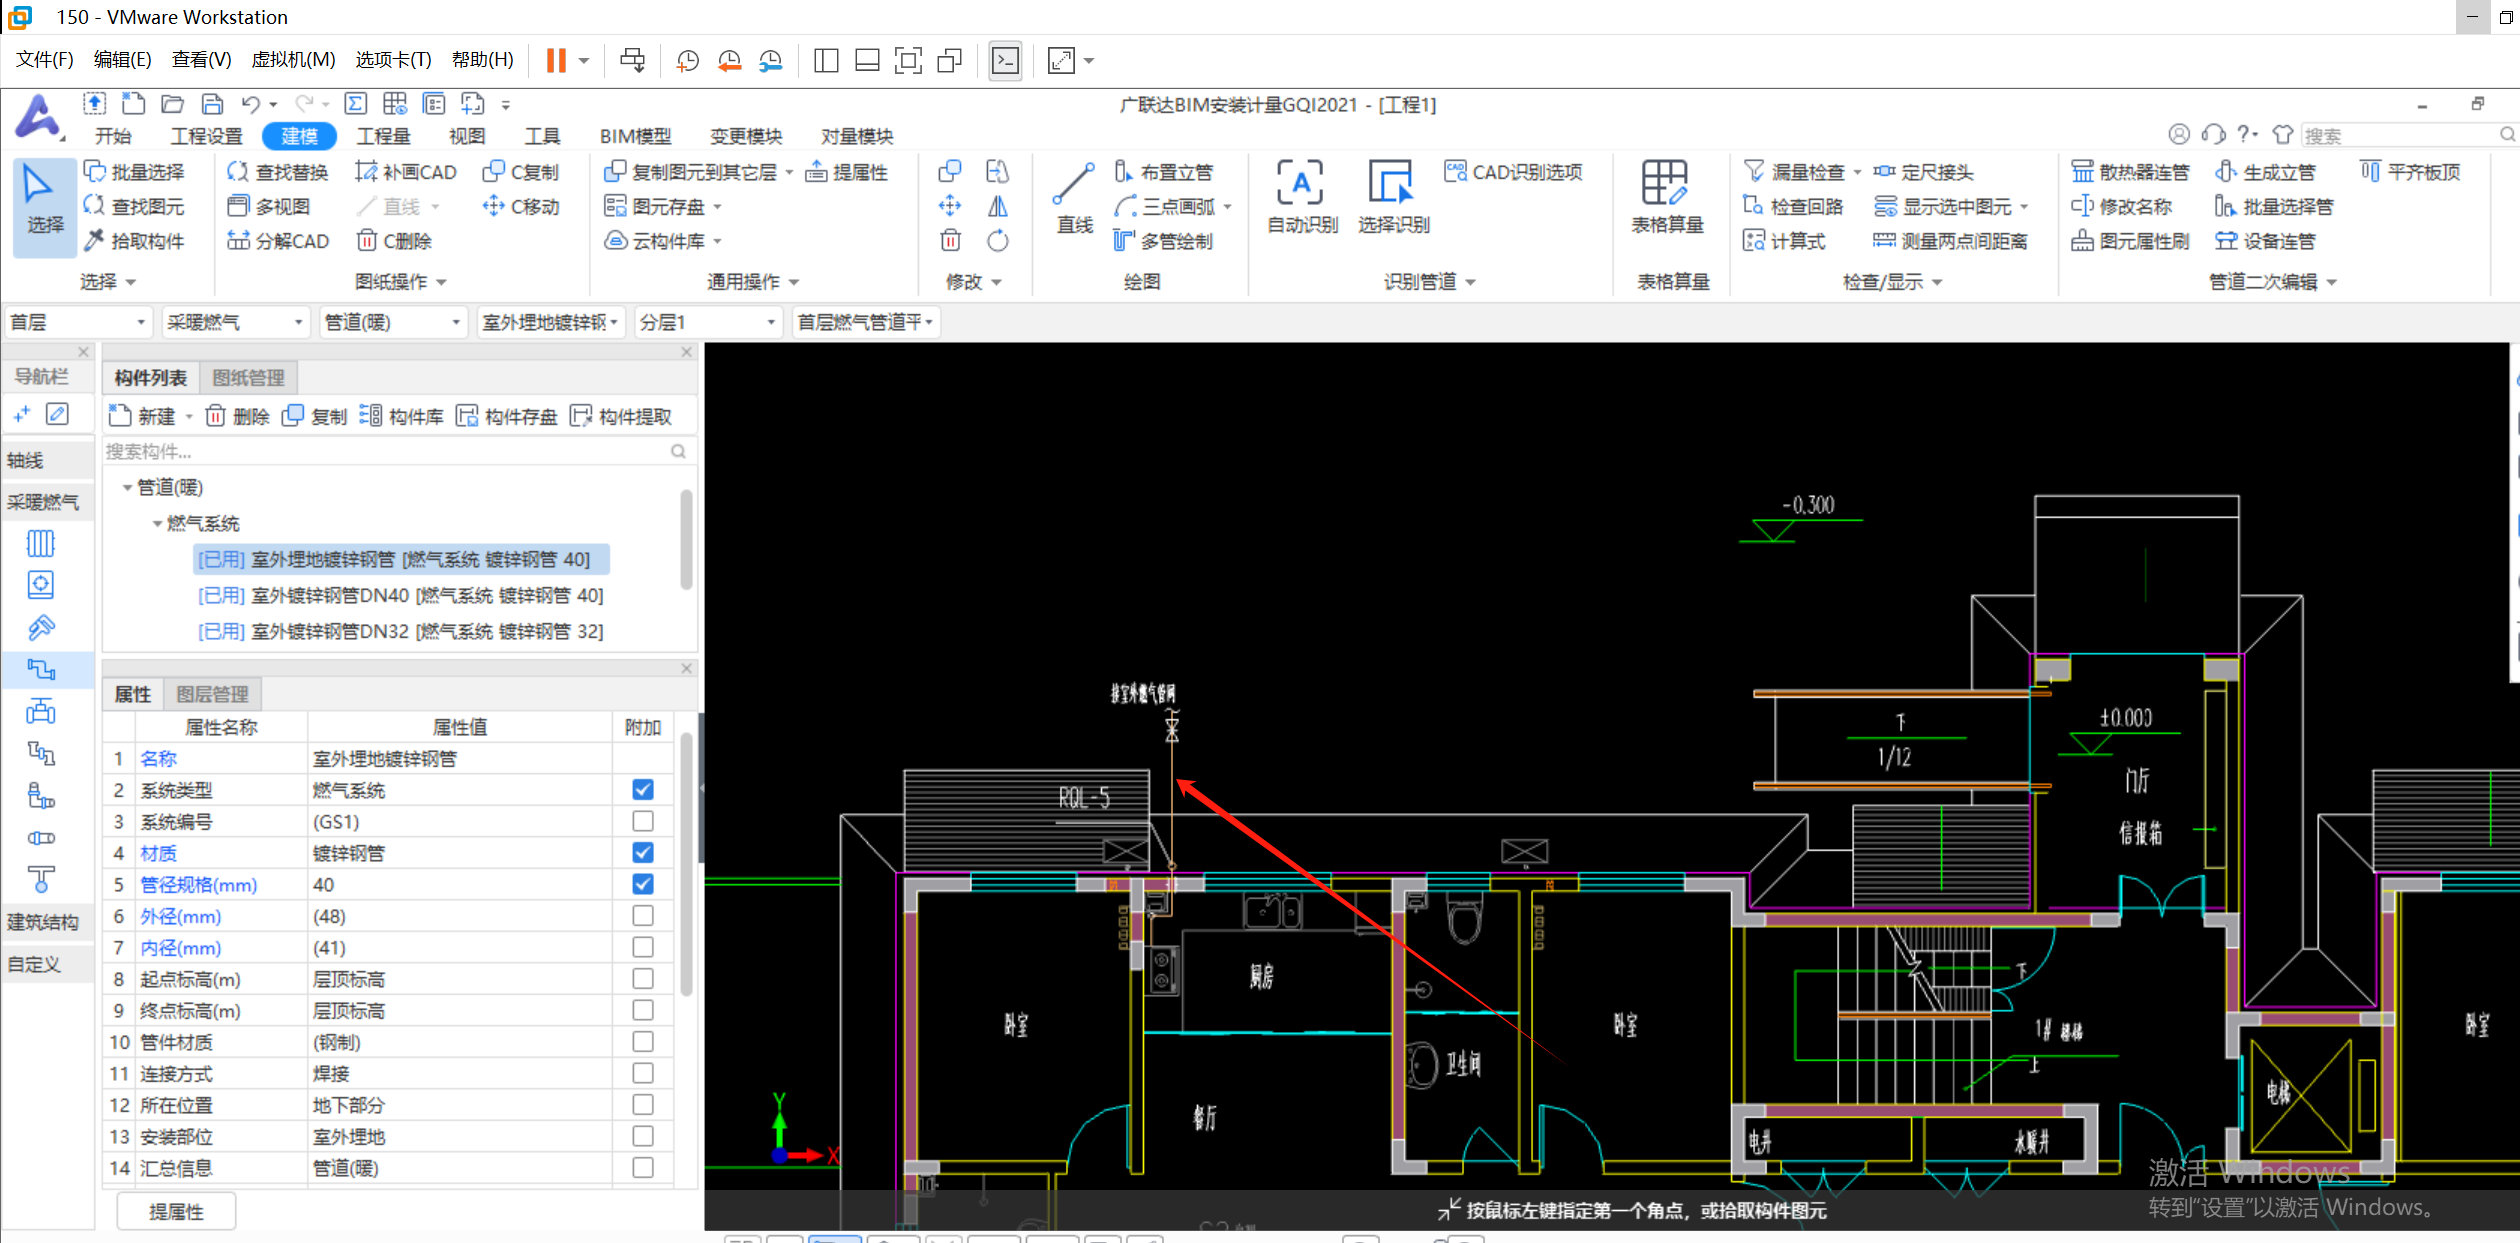
Task: Open VMware 虚拟机(M) menu
Action: [x=293, y=60]
